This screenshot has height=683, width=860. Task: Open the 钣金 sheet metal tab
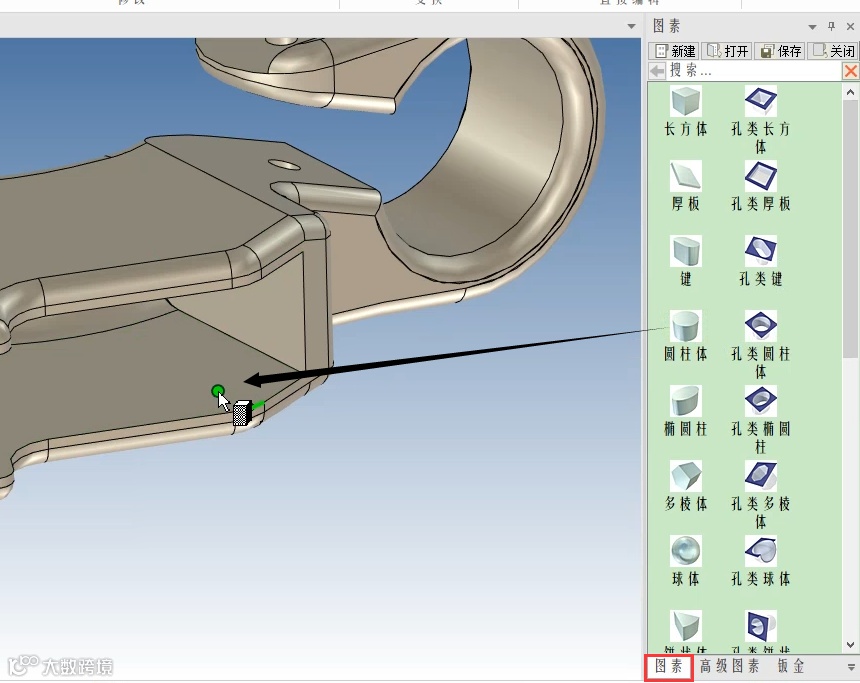pyautogui.click(x=791, y=667)
